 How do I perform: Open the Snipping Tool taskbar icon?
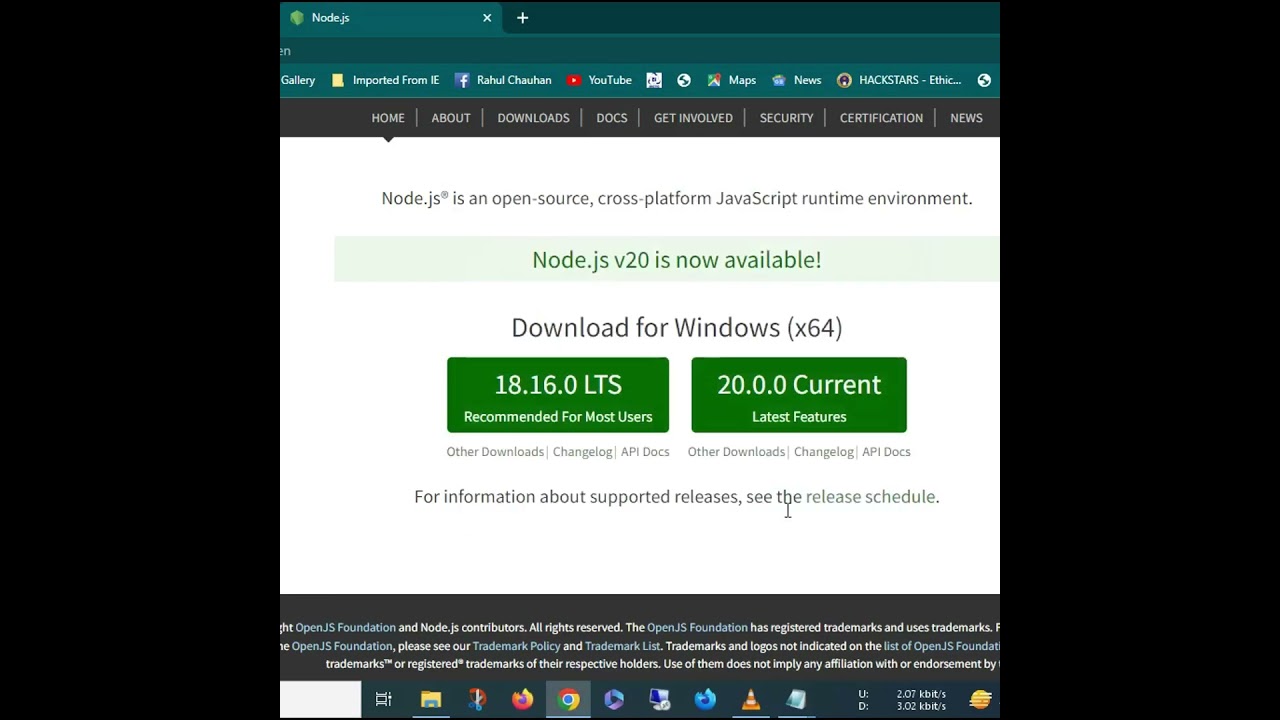(477, 700)
